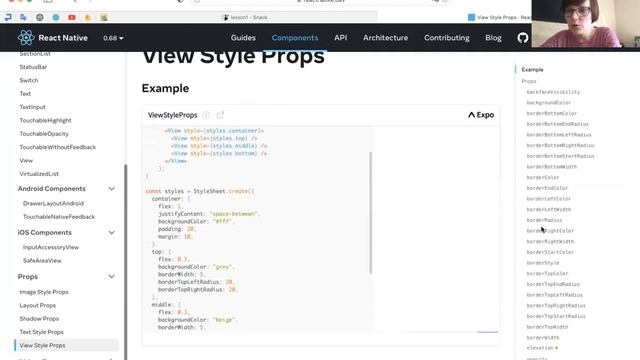Open the Components nav item
Viewport: 640px width, 360px height.
click(x=295, y=38)
